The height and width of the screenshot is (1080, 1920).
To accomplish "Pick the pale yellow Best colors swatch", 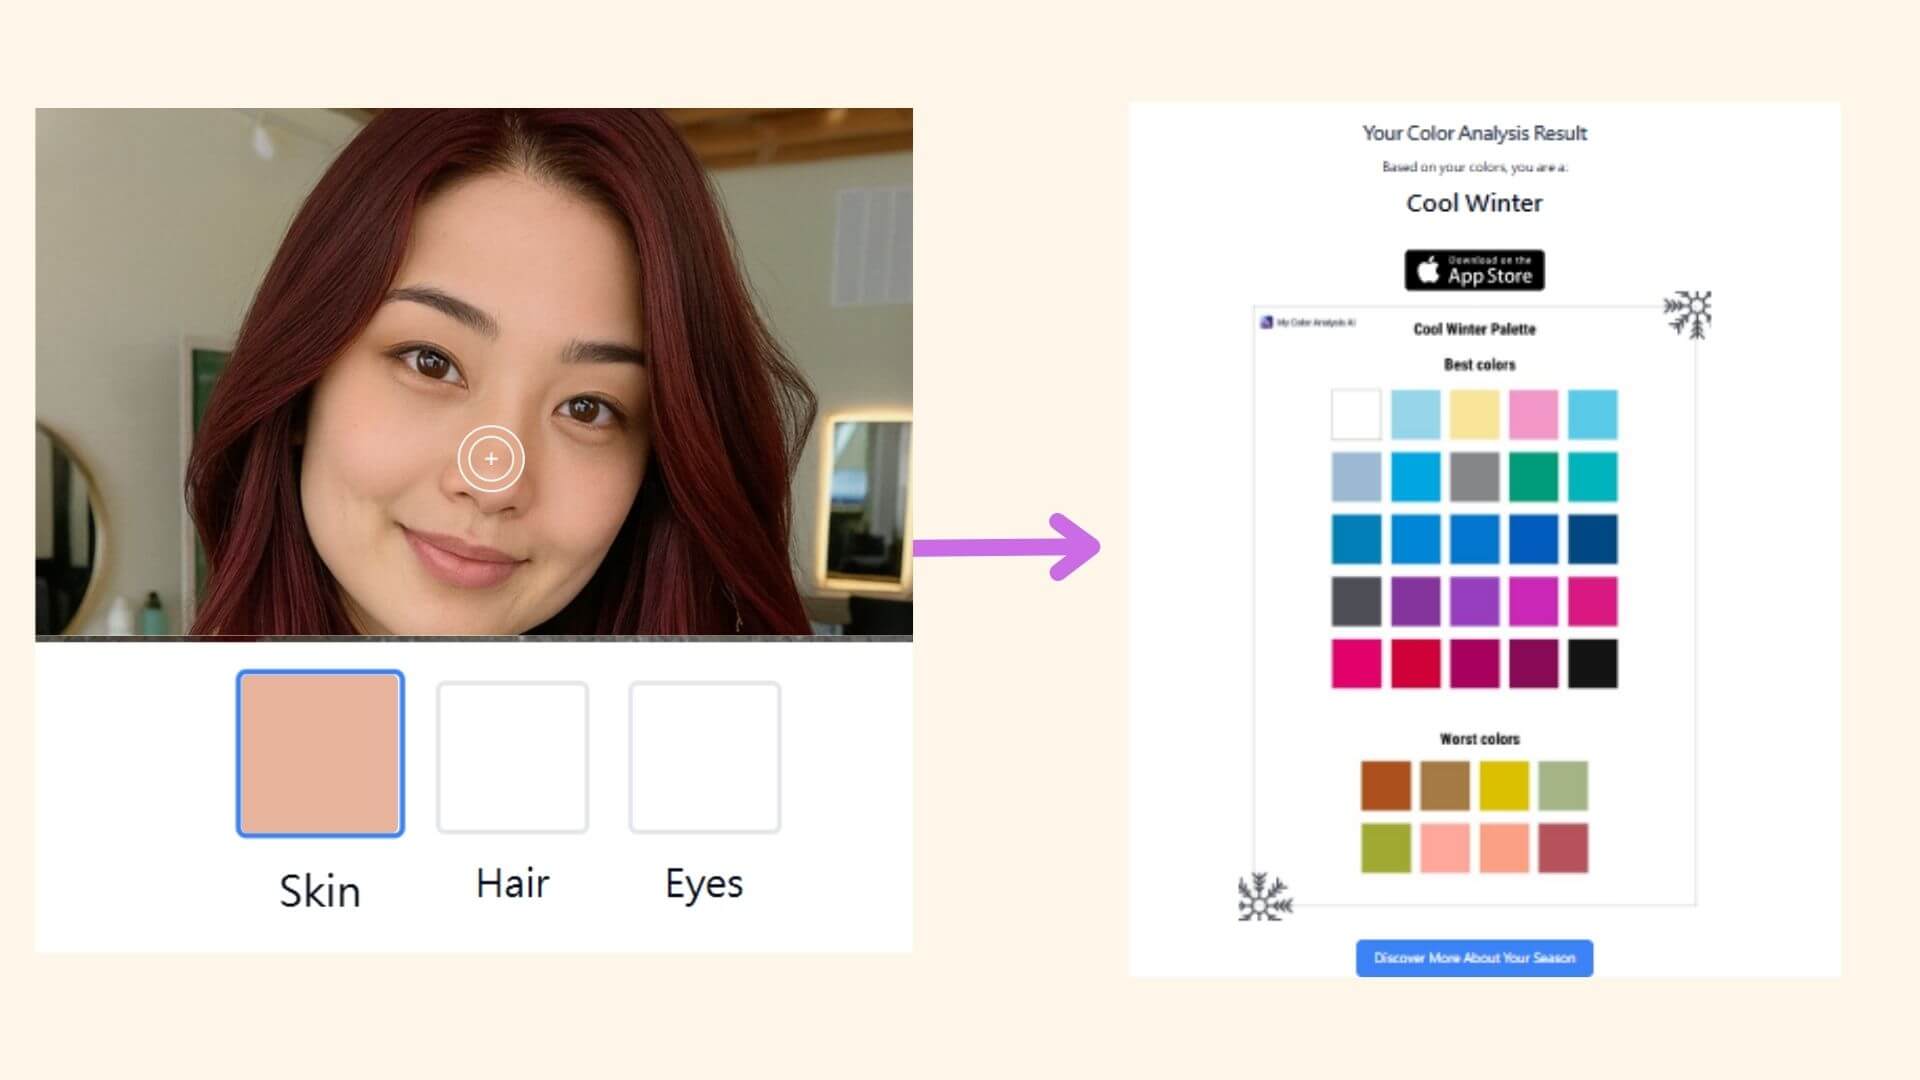I will 1474,414.
